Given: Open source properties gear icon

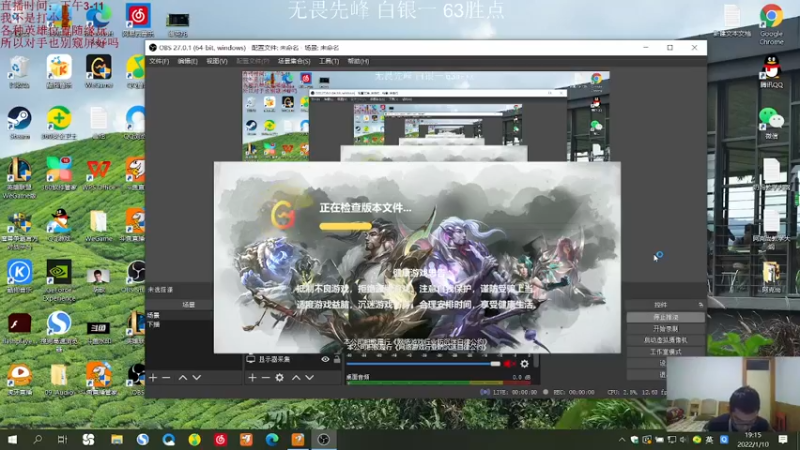Looking at the screenshot, I should click(280, 378).
